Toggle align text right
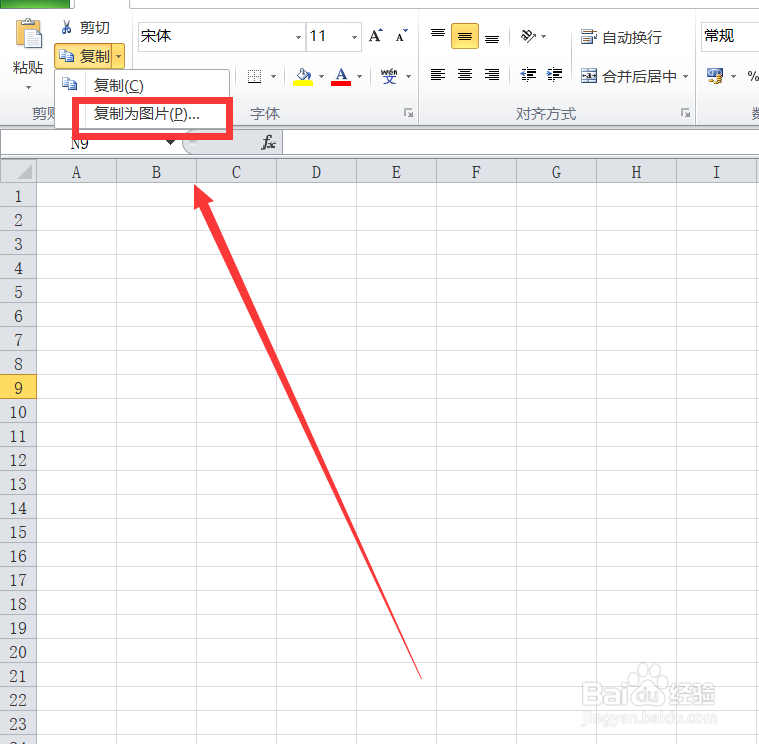 coord(492,75)
